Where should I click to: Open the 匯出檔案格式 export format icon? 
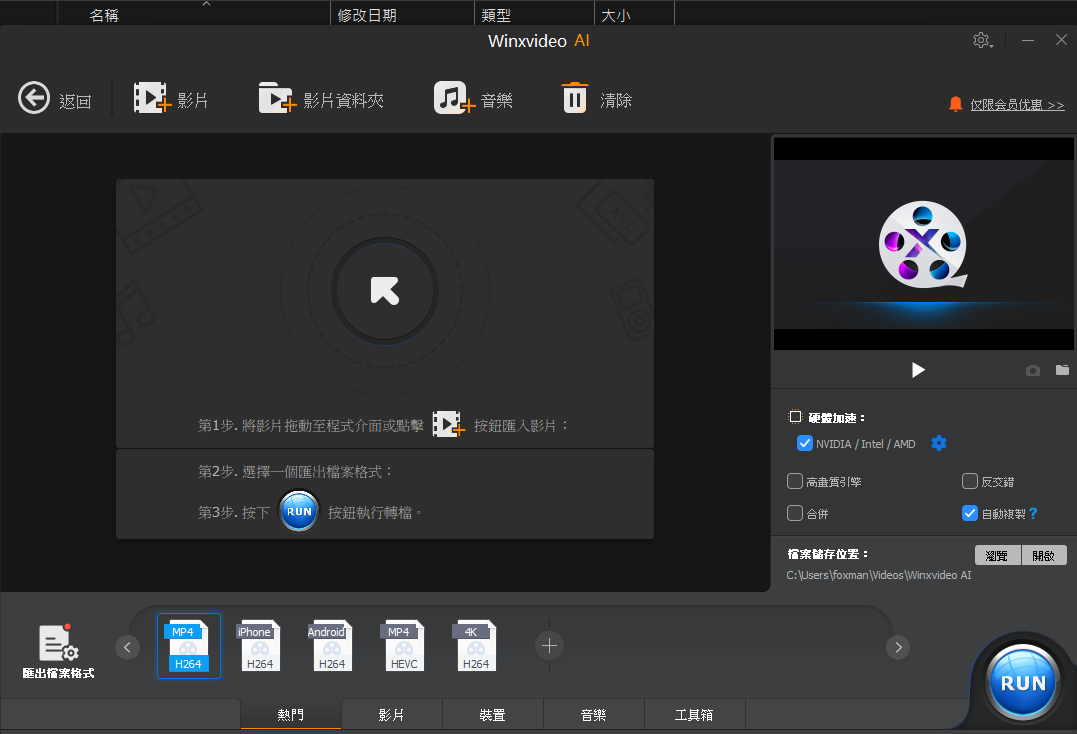(58, 644)
